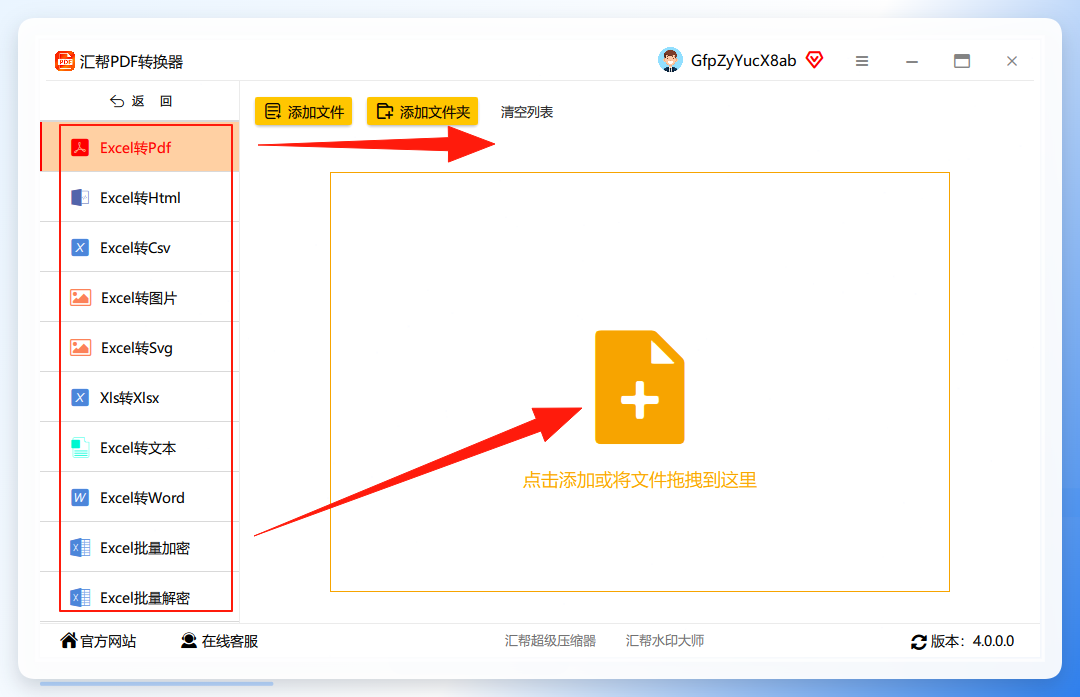Select the Excel转Csv menu item
The width and height of the screenshot is (1080, 697).
point(140,247)
